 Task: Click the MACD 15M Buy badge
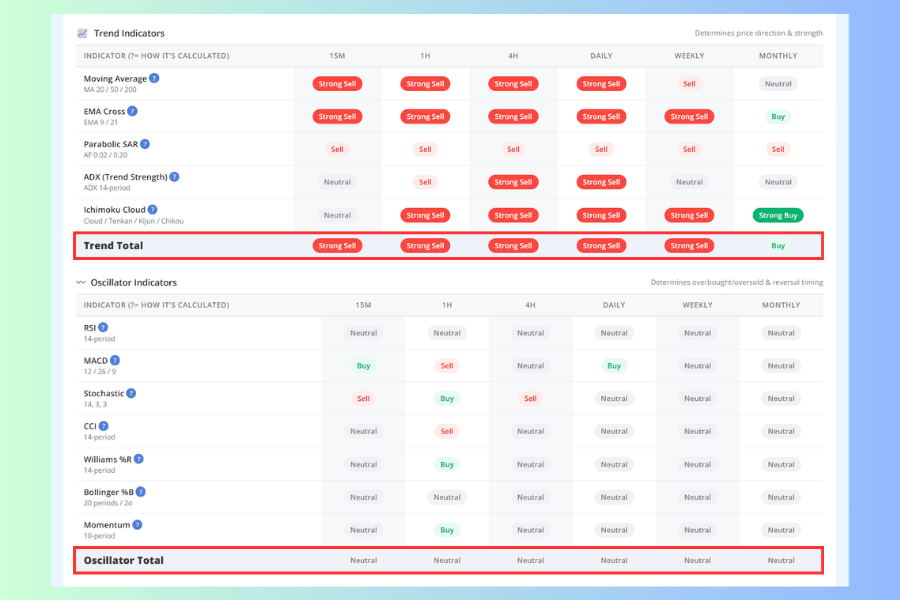[363, 366]
